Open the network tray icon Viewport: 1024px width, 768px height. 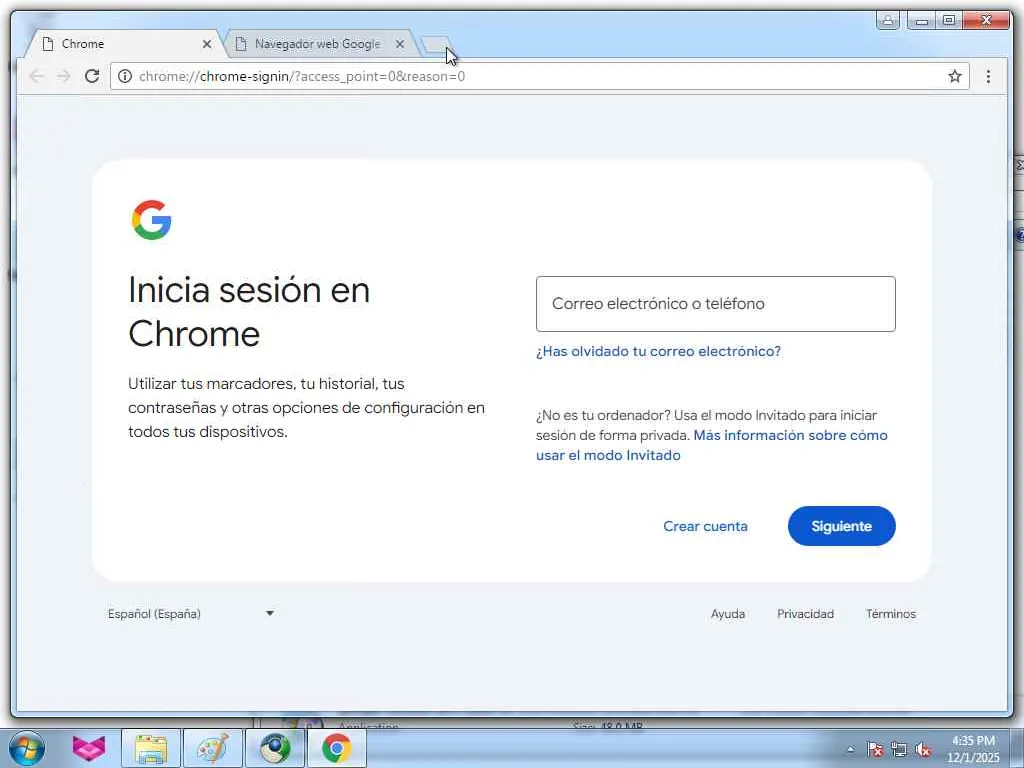[899, 749]
